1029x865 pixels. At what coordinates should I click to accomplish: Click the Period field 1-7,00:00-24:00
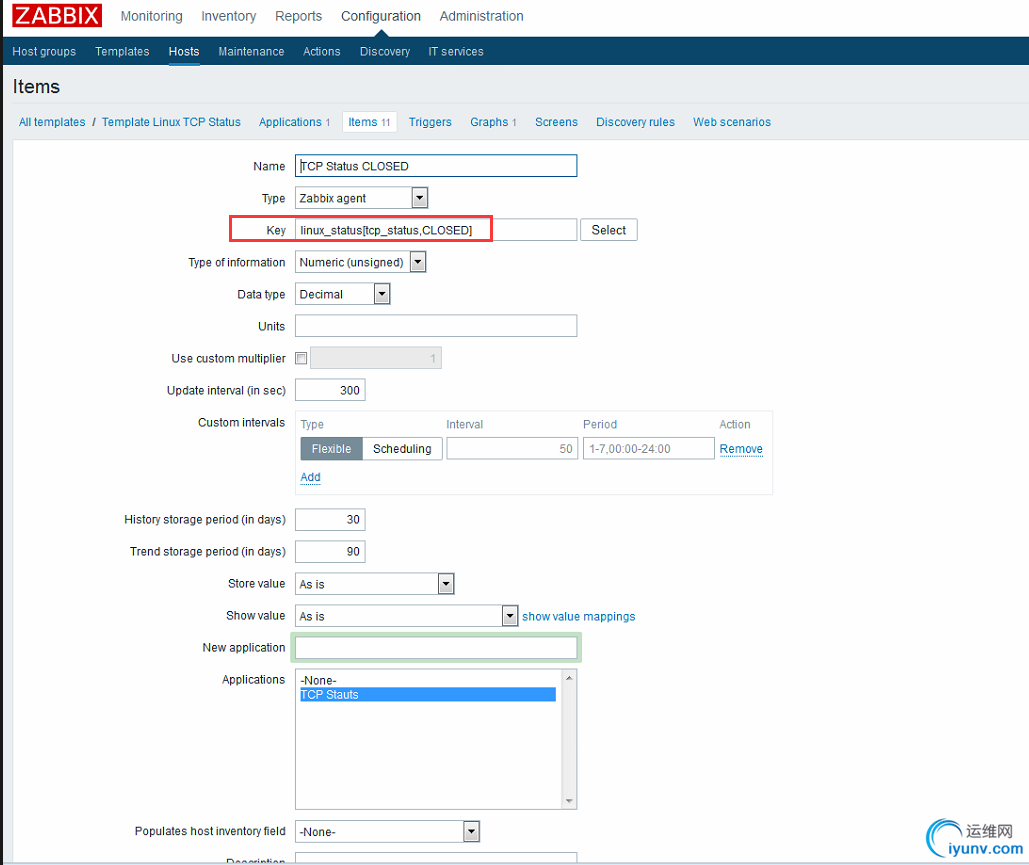click(x=648, y=449)
